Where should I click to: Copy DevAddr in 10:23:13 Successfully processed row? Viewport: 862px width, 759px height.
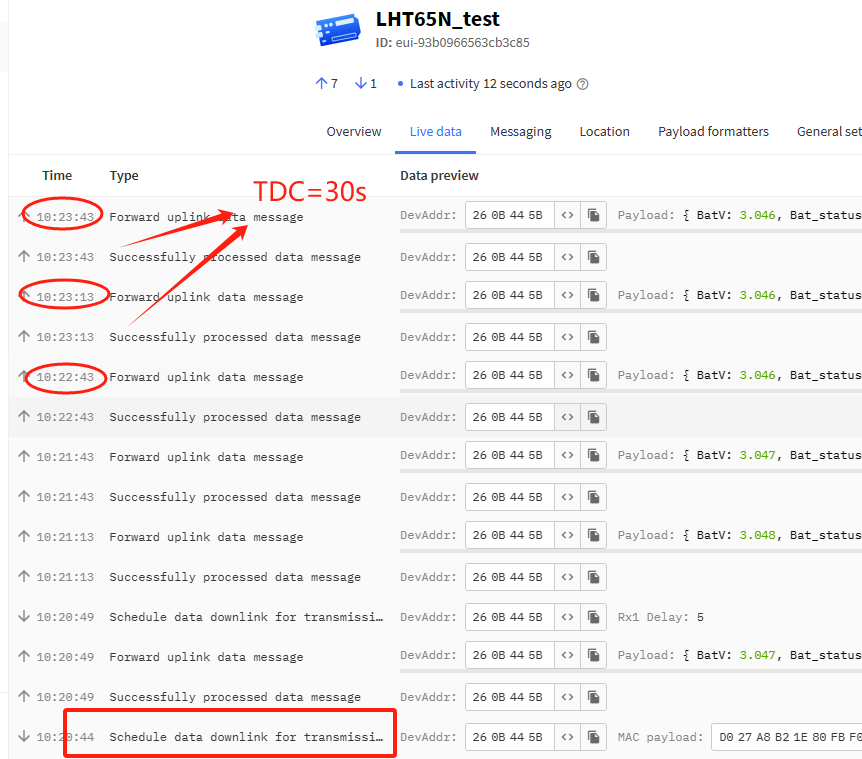click(x=594, y=337)
